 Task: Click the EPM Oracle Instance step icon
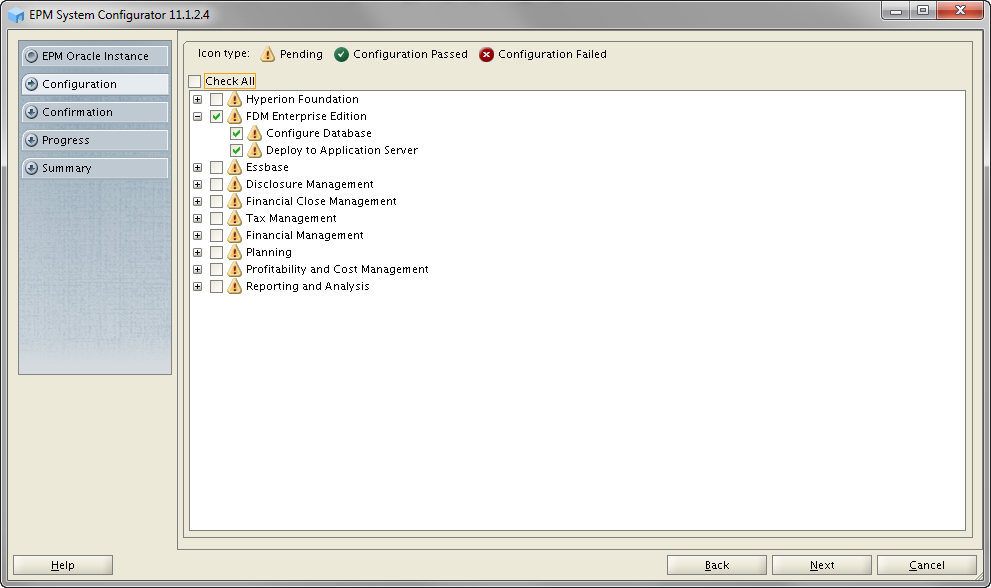32,56
